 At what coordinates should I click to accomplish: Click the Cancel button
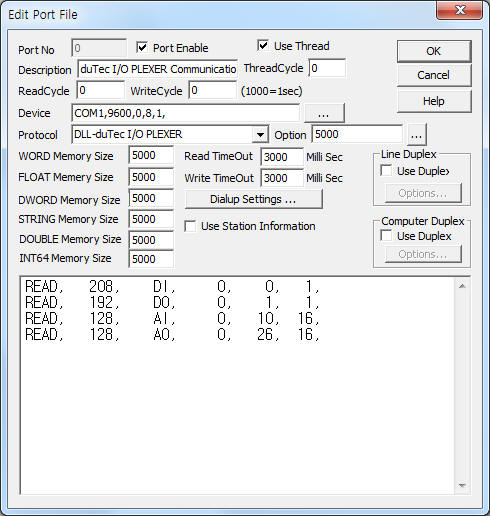[x=434, y=75]
